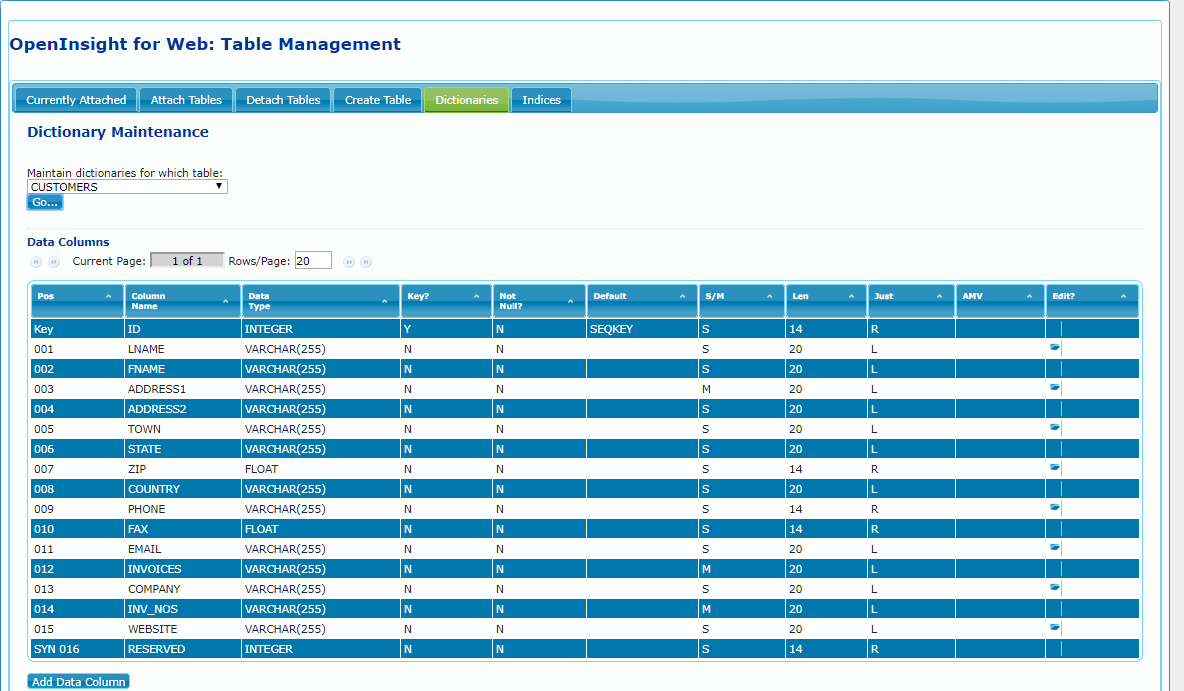Select the TOWN column name cell
This screenshot has width=1184, height=691.
click(183, 429)
